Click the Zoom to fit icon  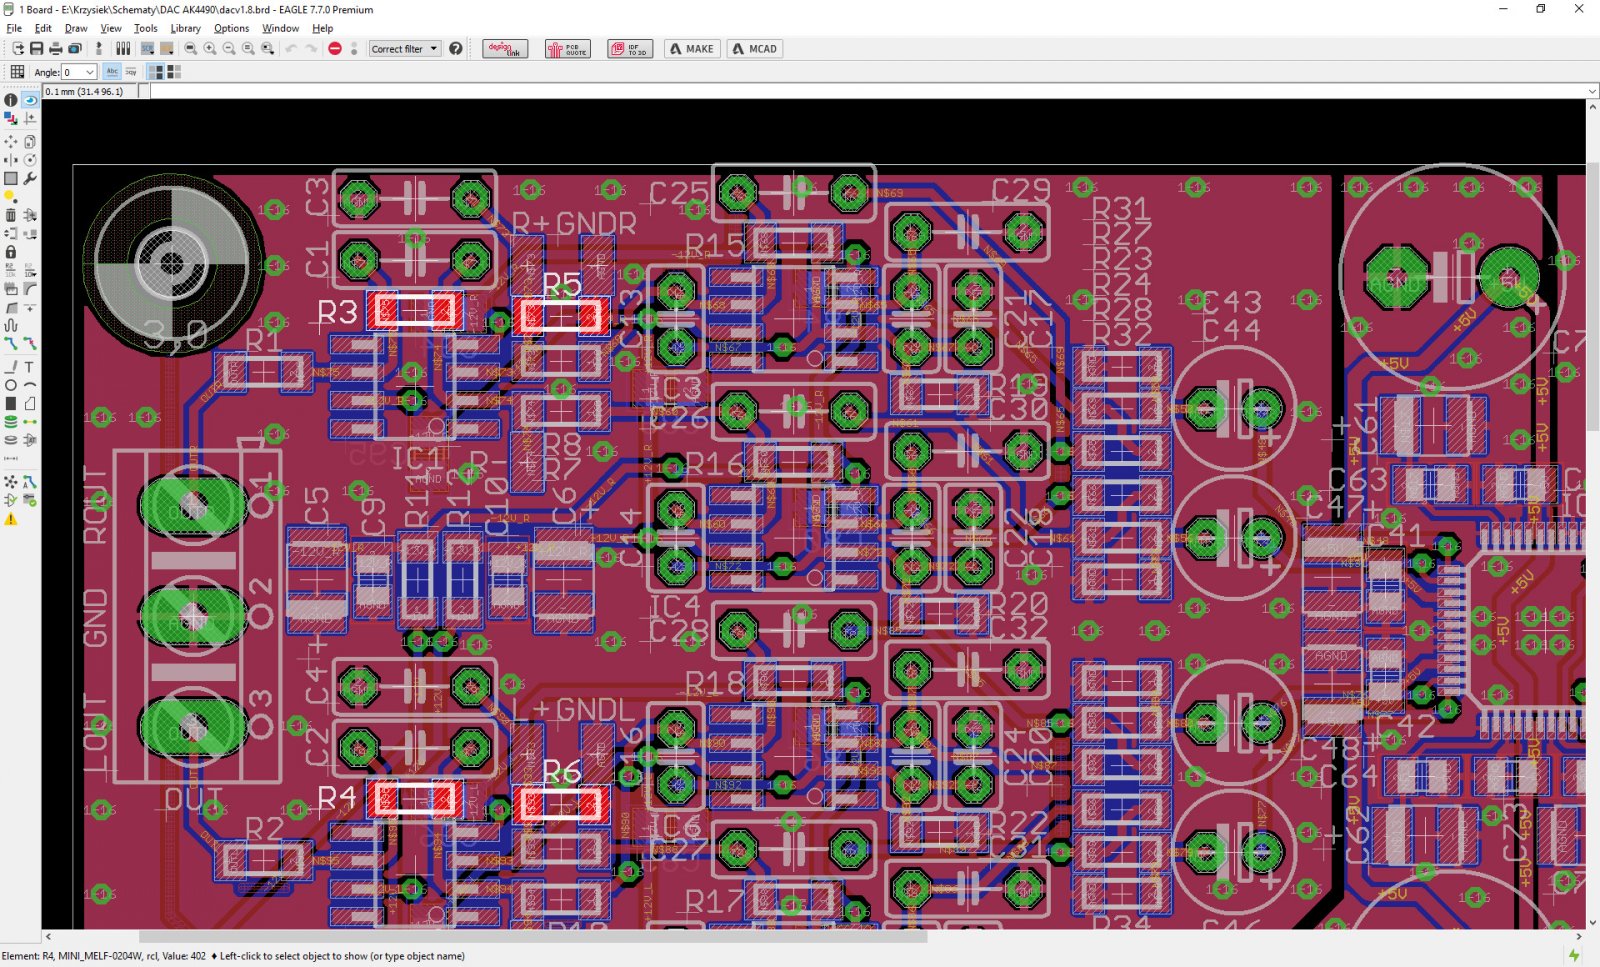pos(190,48)
